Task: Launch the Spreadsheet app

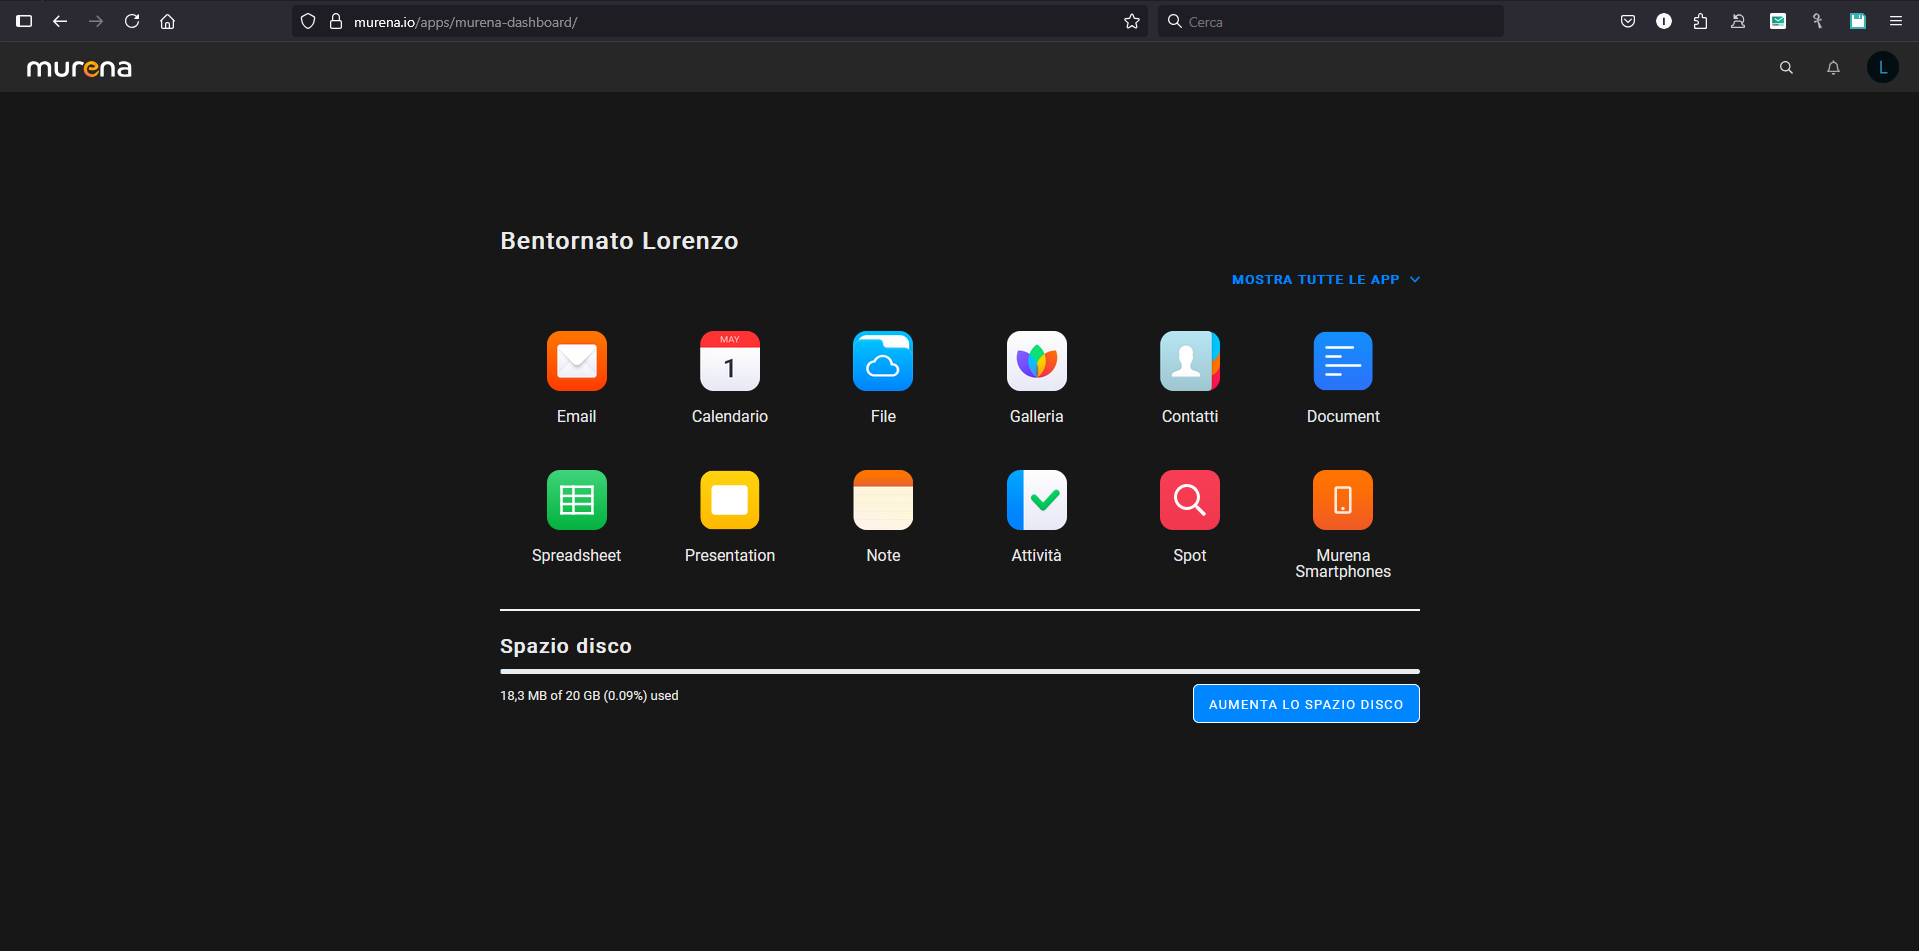Action: 576,500
